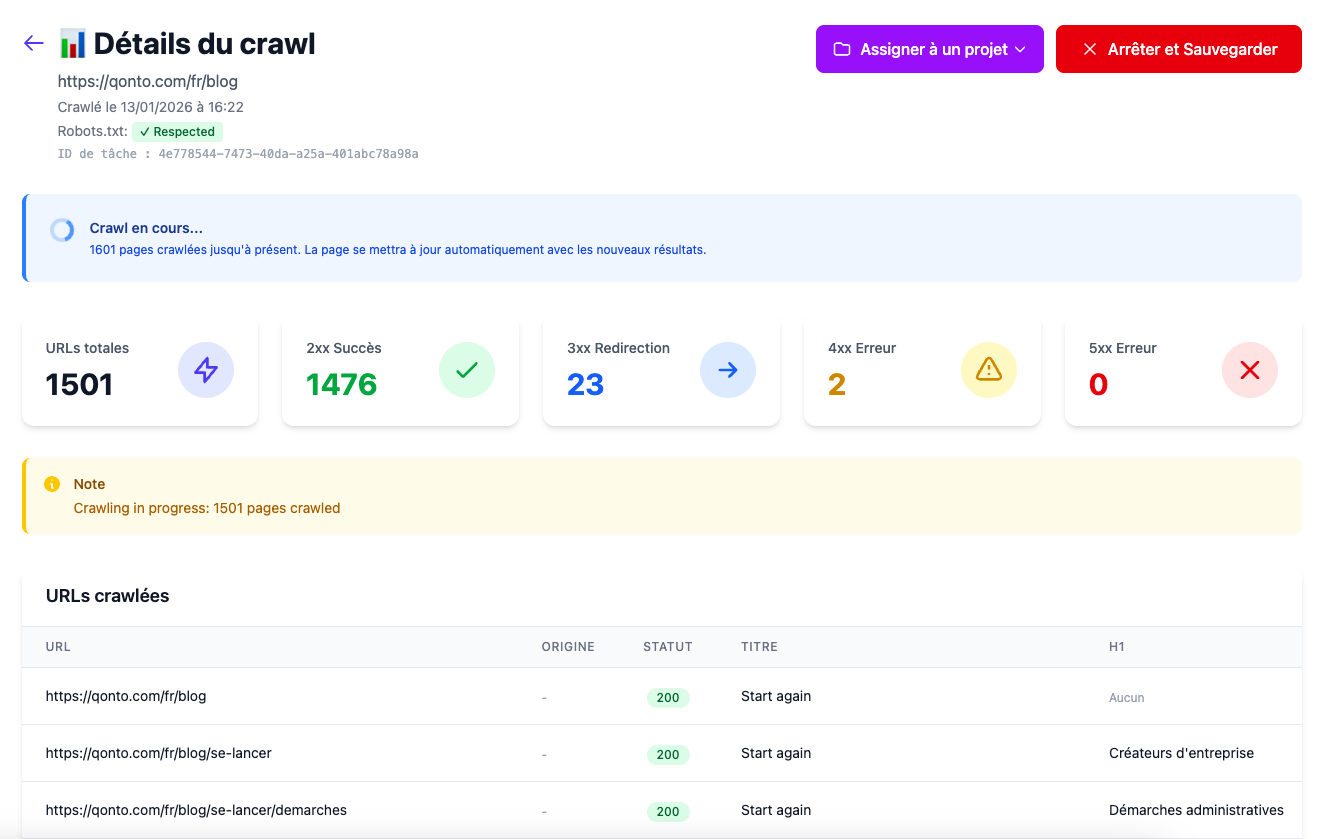Screen dimensions: 1319x839
Task: Select the lightning icon on URLs totales card
Action: coord(206,370)
